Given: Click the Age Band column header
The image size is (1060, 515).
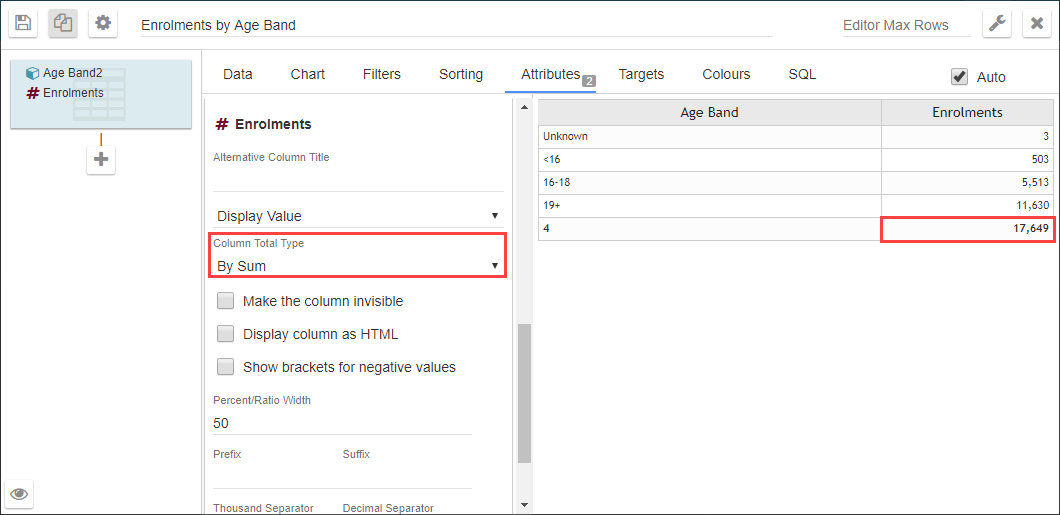Looking at the screenshot, I should coord(709,112).
